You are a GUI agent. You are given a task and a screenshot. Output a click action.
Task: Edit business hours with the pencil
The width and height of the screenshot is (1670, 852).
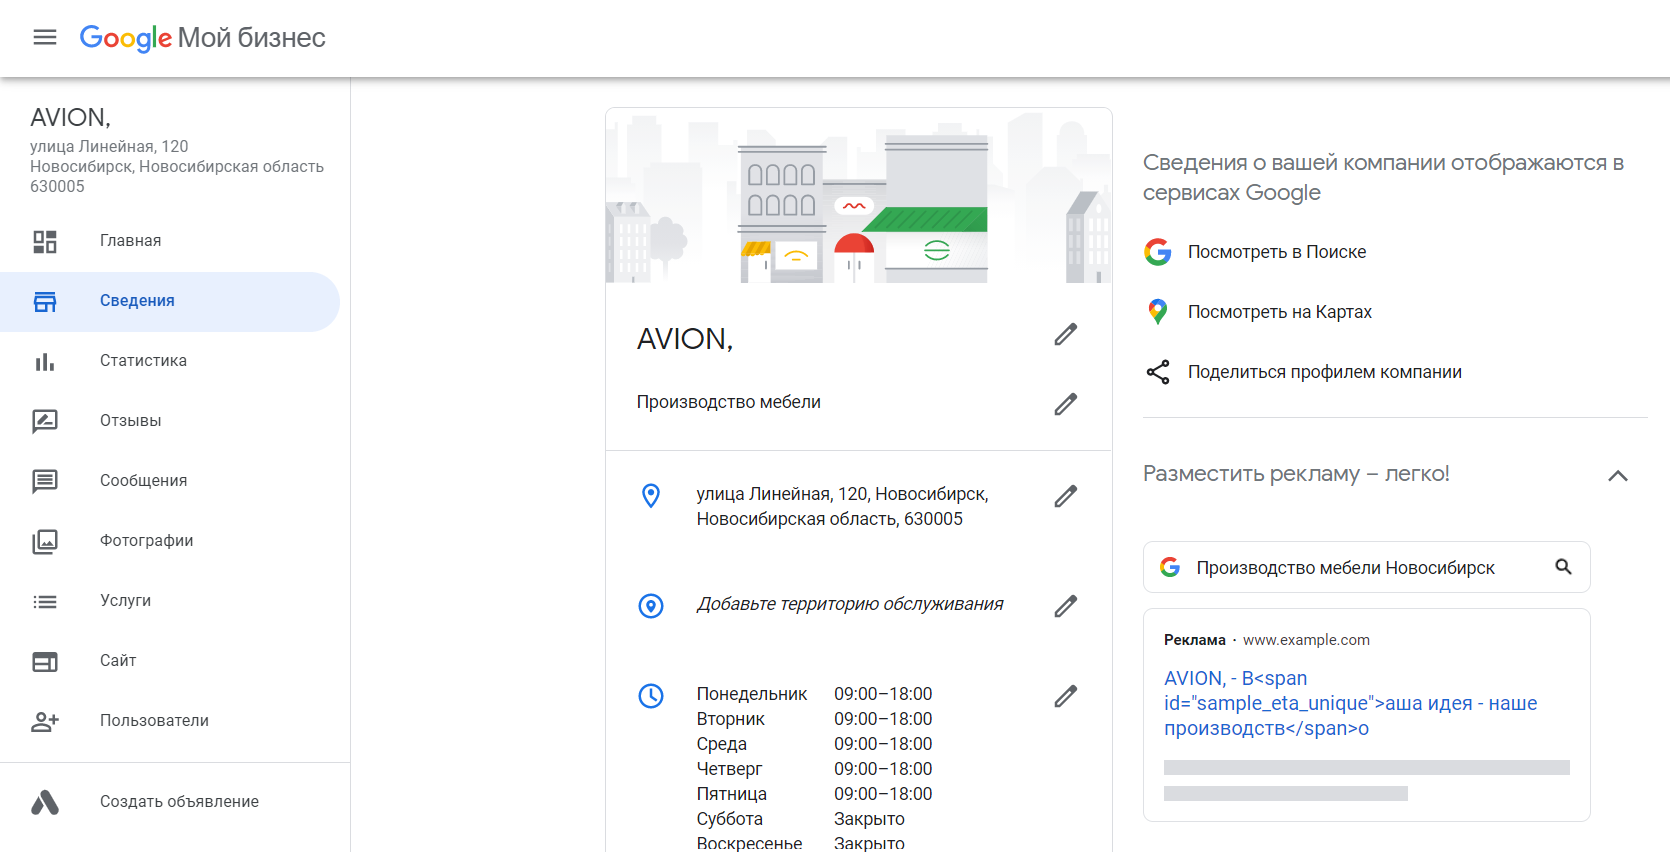tap(1066, 696)
